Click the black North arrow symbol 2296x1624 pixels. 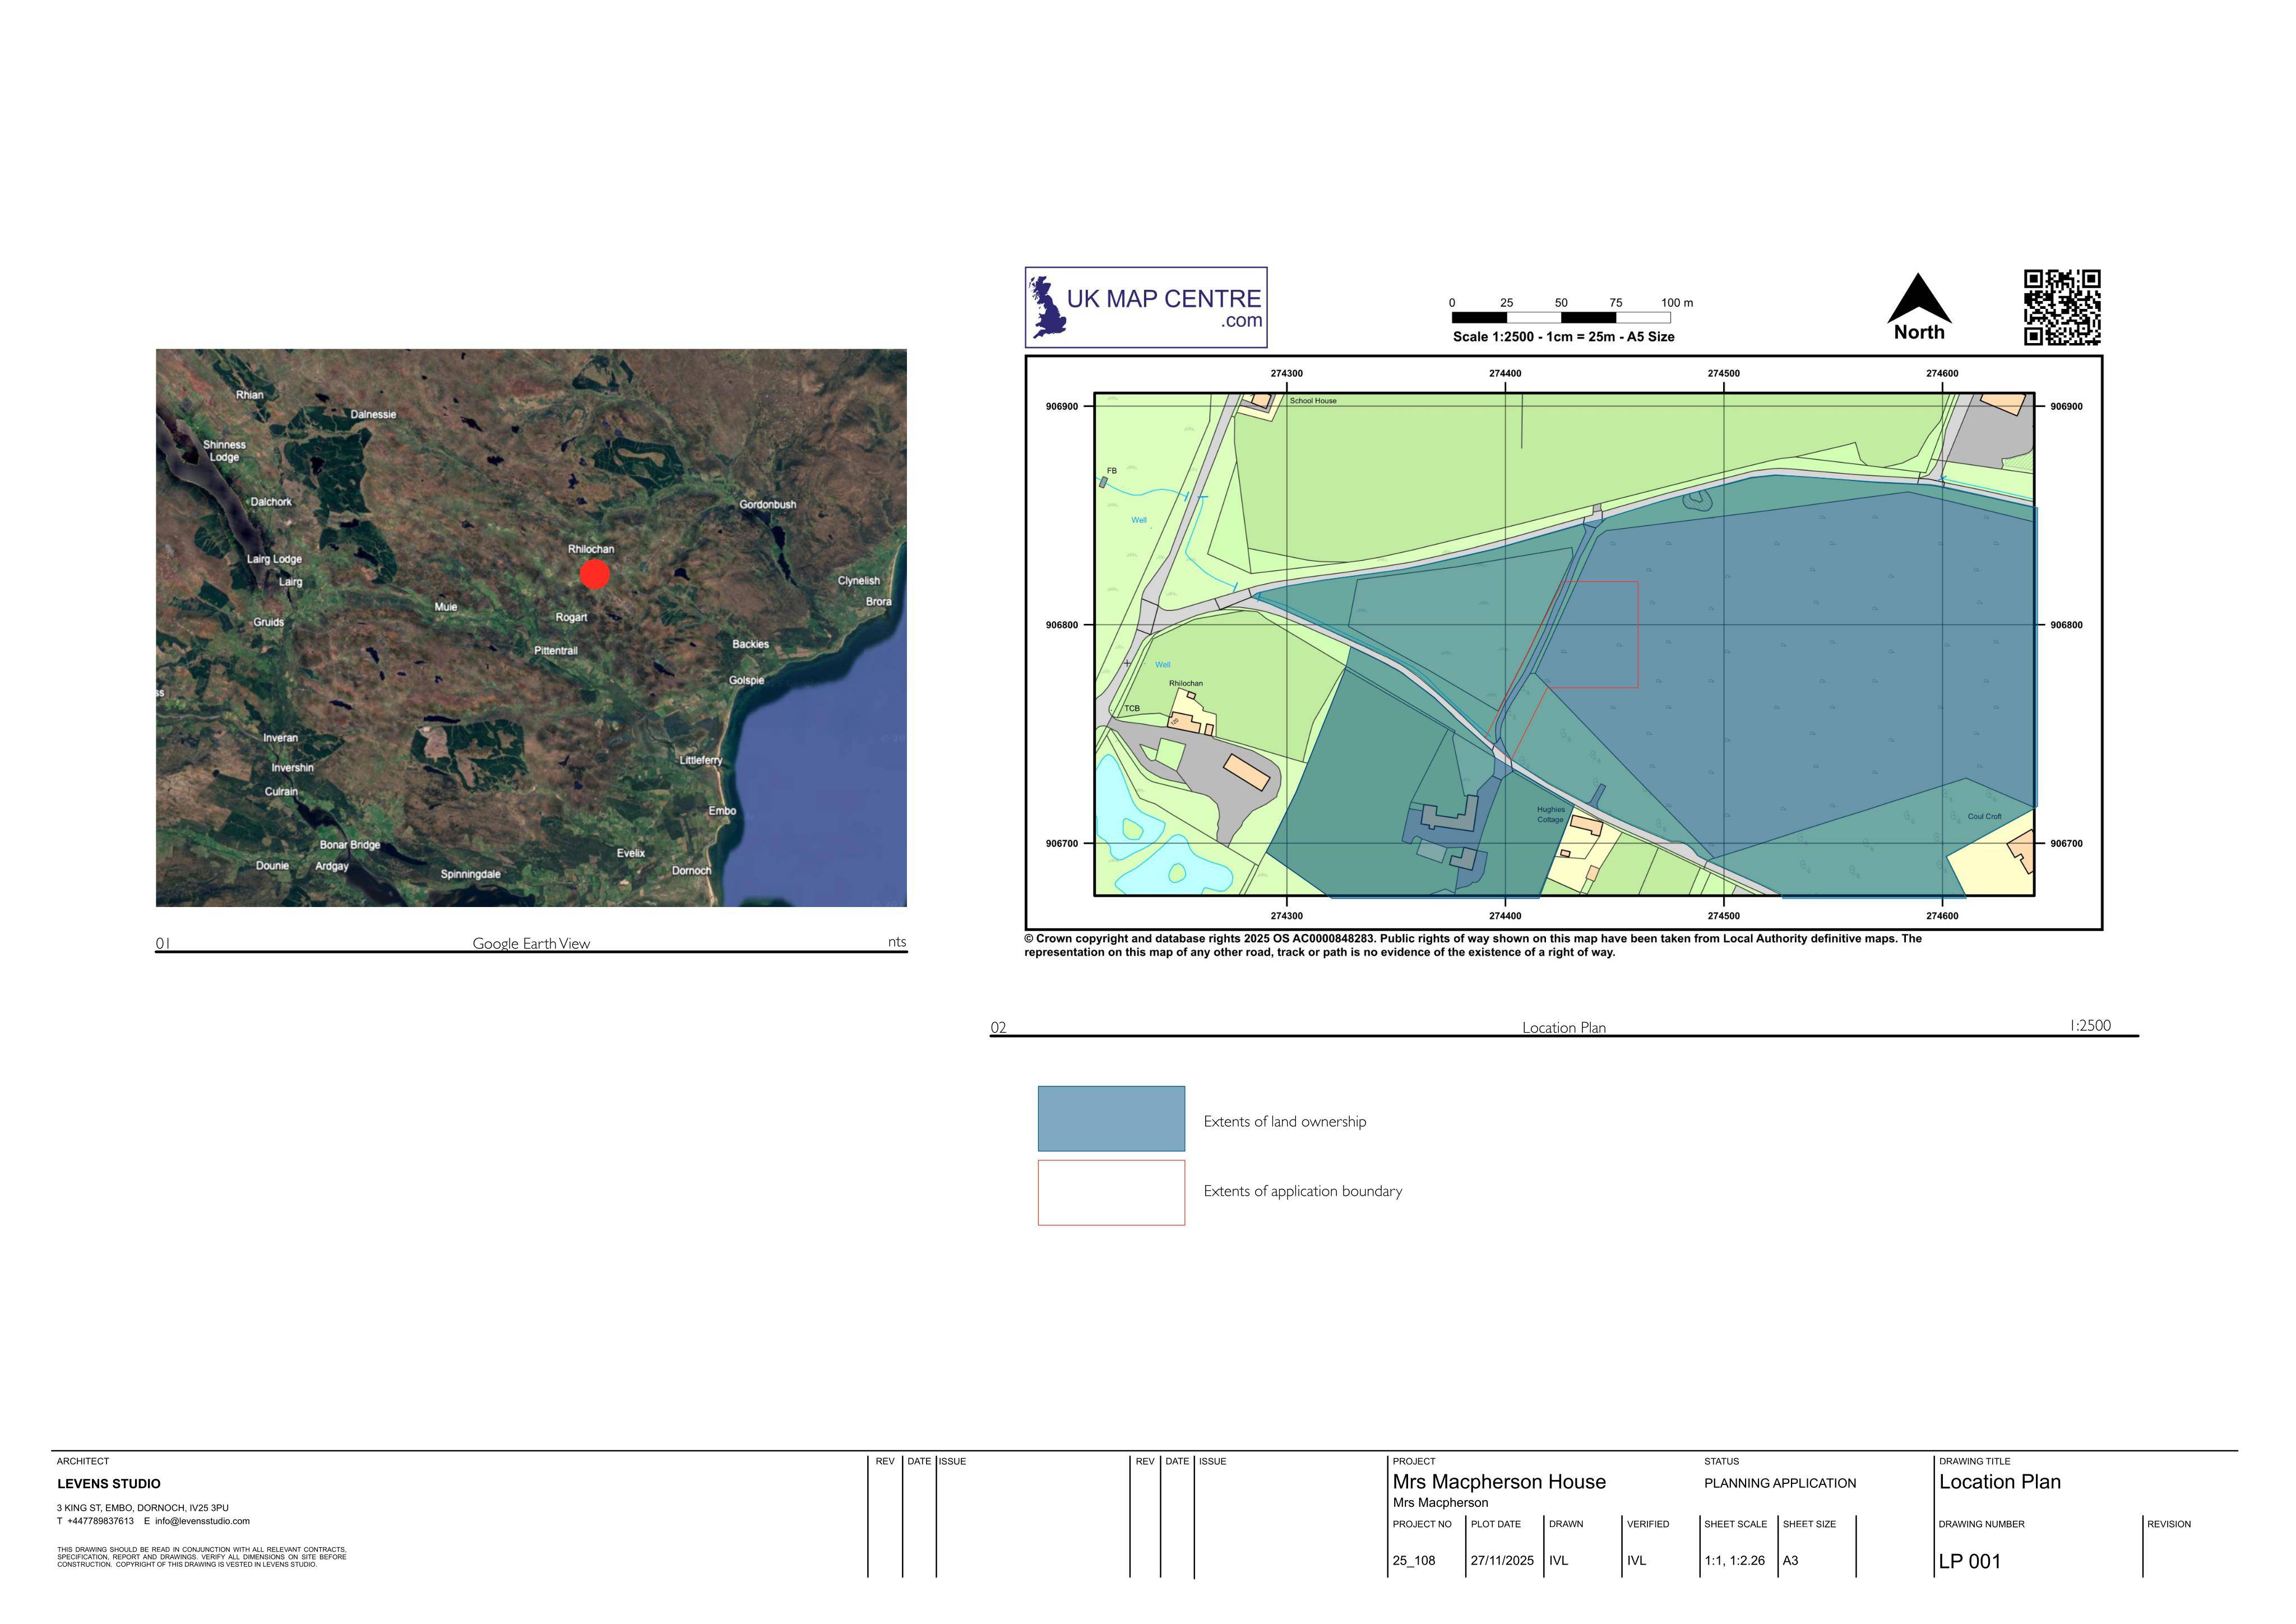[x=1919, y=298]
